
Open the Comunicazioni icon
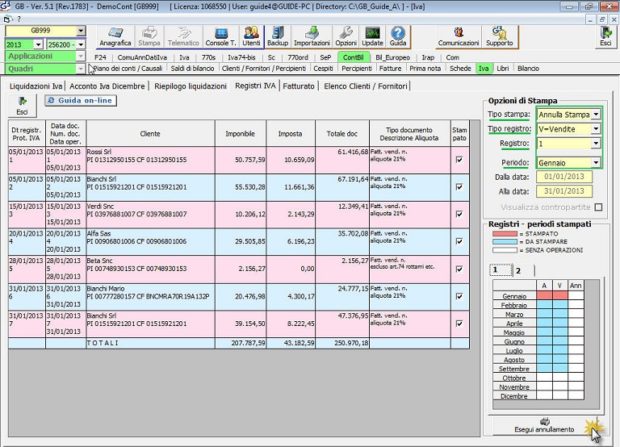pyautogui.click(x=458, y=37)
